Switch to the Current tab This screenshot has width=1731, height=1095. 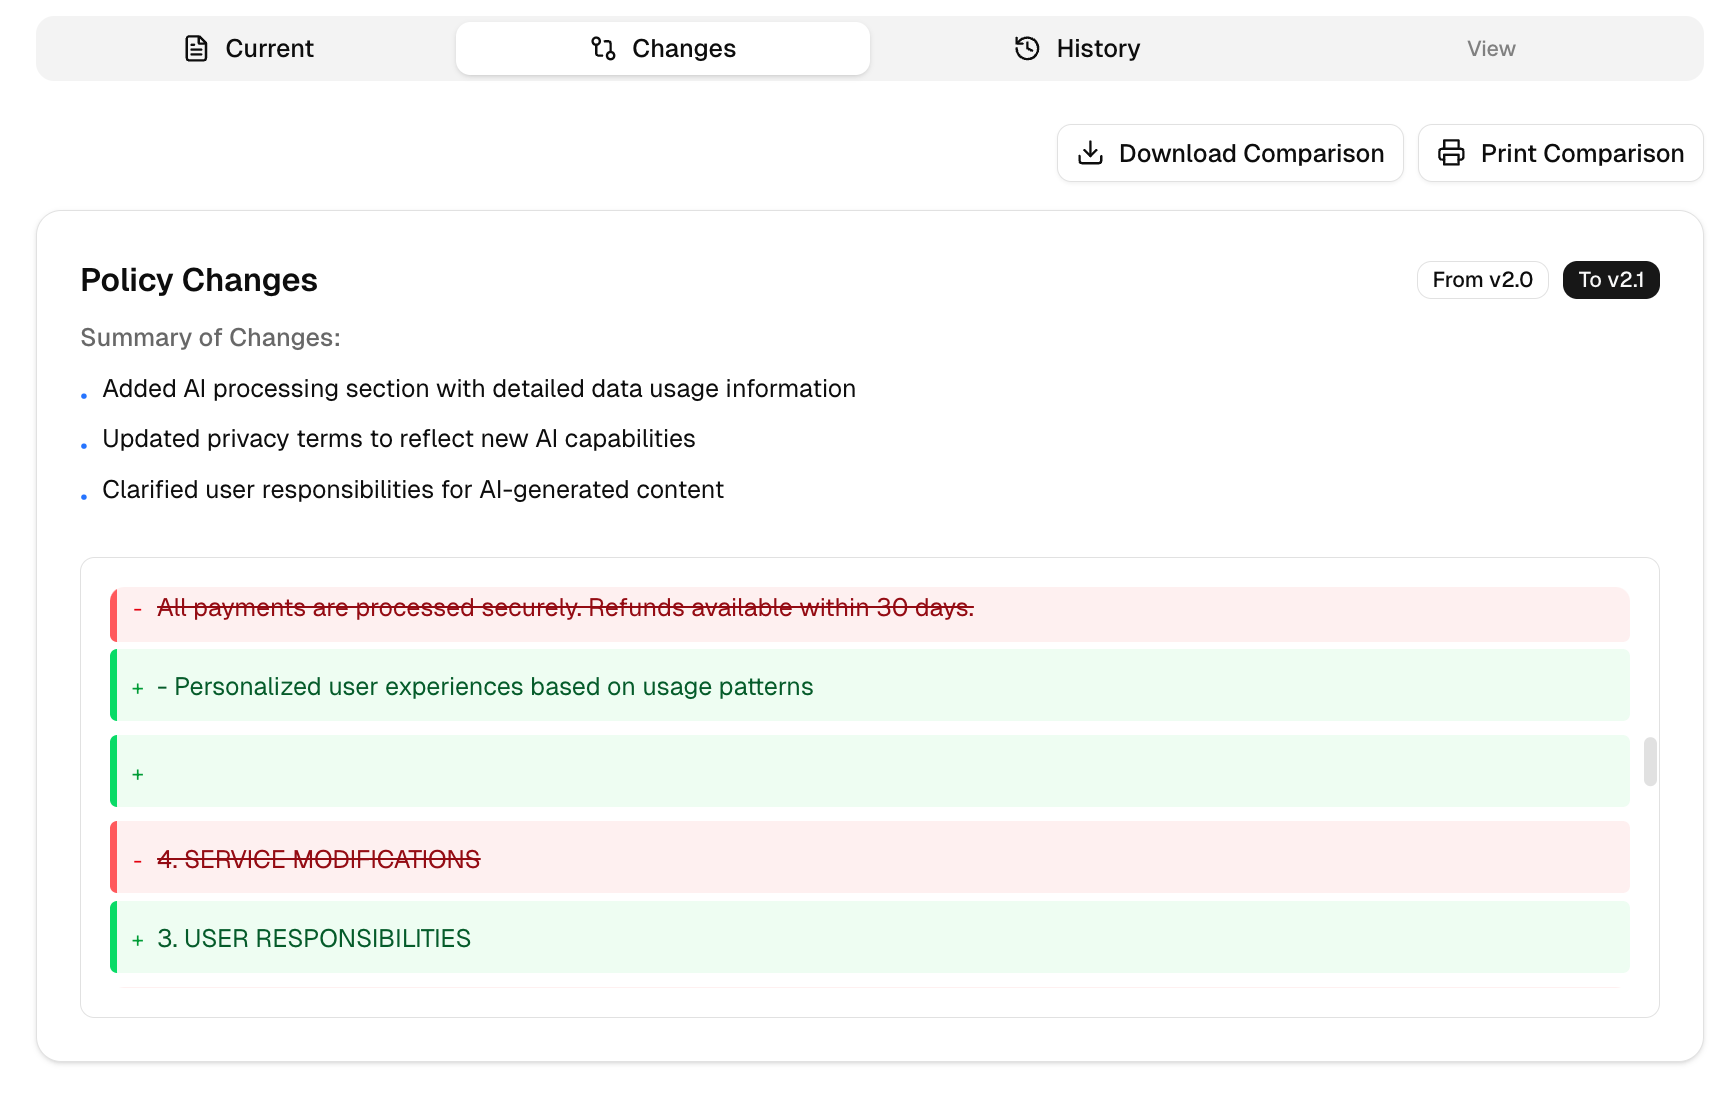point(269,48)
